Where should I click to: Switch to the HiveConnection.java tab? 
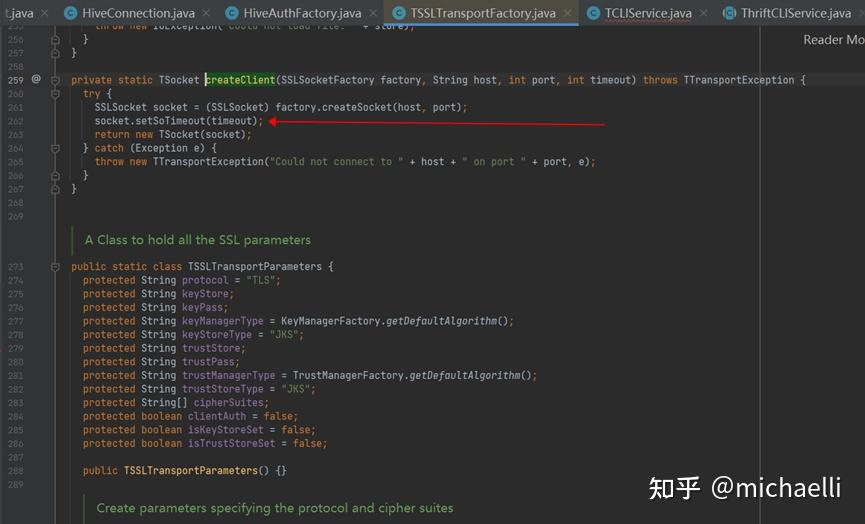[138, 13]
